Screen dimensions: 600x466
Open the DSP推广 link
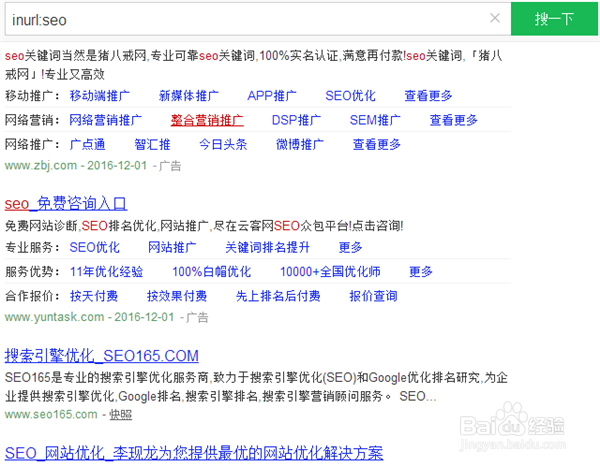[x=296, y=120]
